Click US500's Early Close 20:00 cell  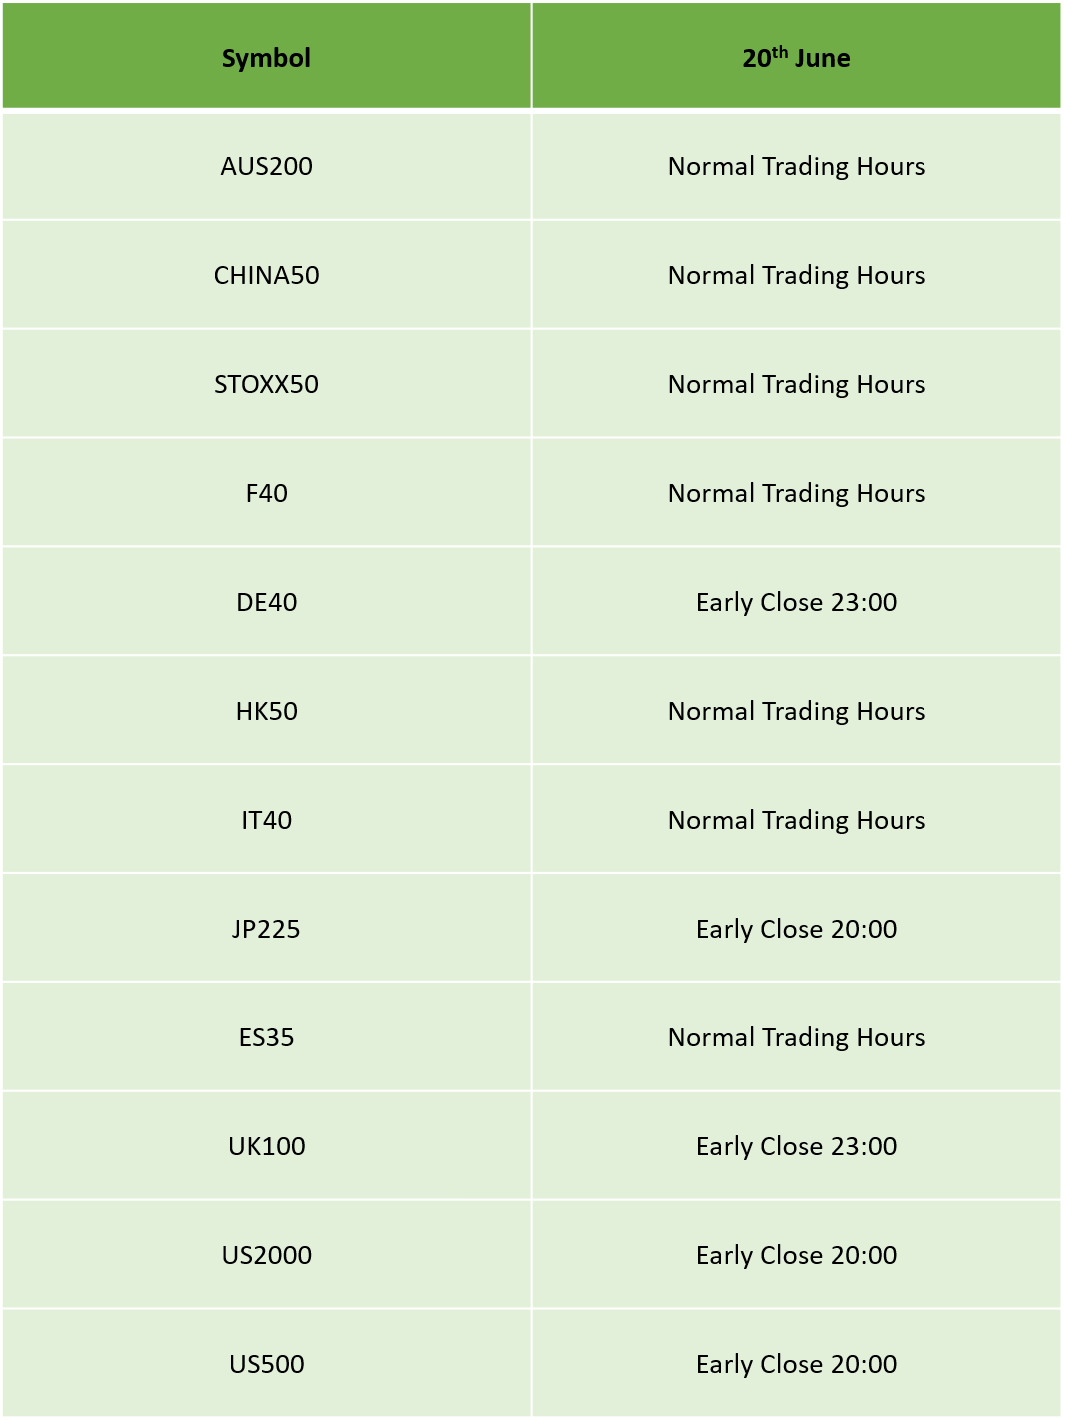tap(796, 1364)
